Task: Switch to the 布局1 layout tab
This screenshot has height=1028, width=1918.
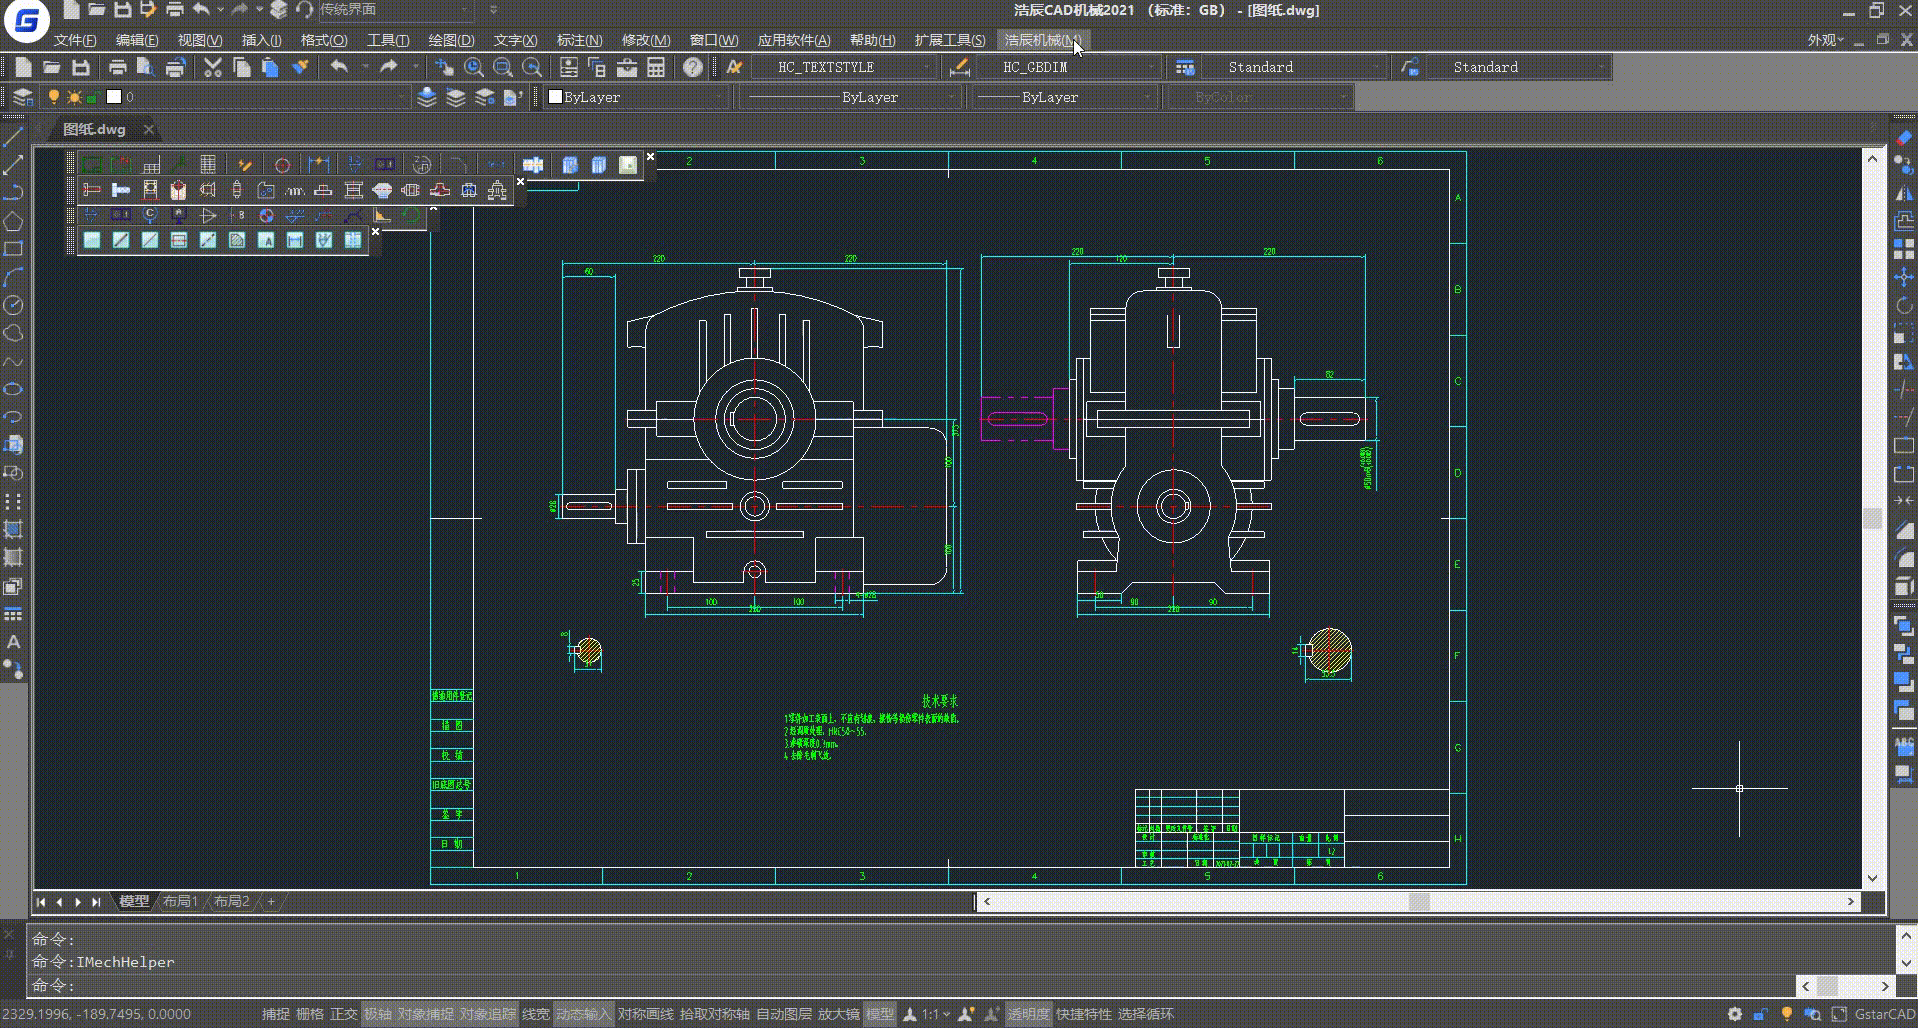Action: tap(180, 901)
